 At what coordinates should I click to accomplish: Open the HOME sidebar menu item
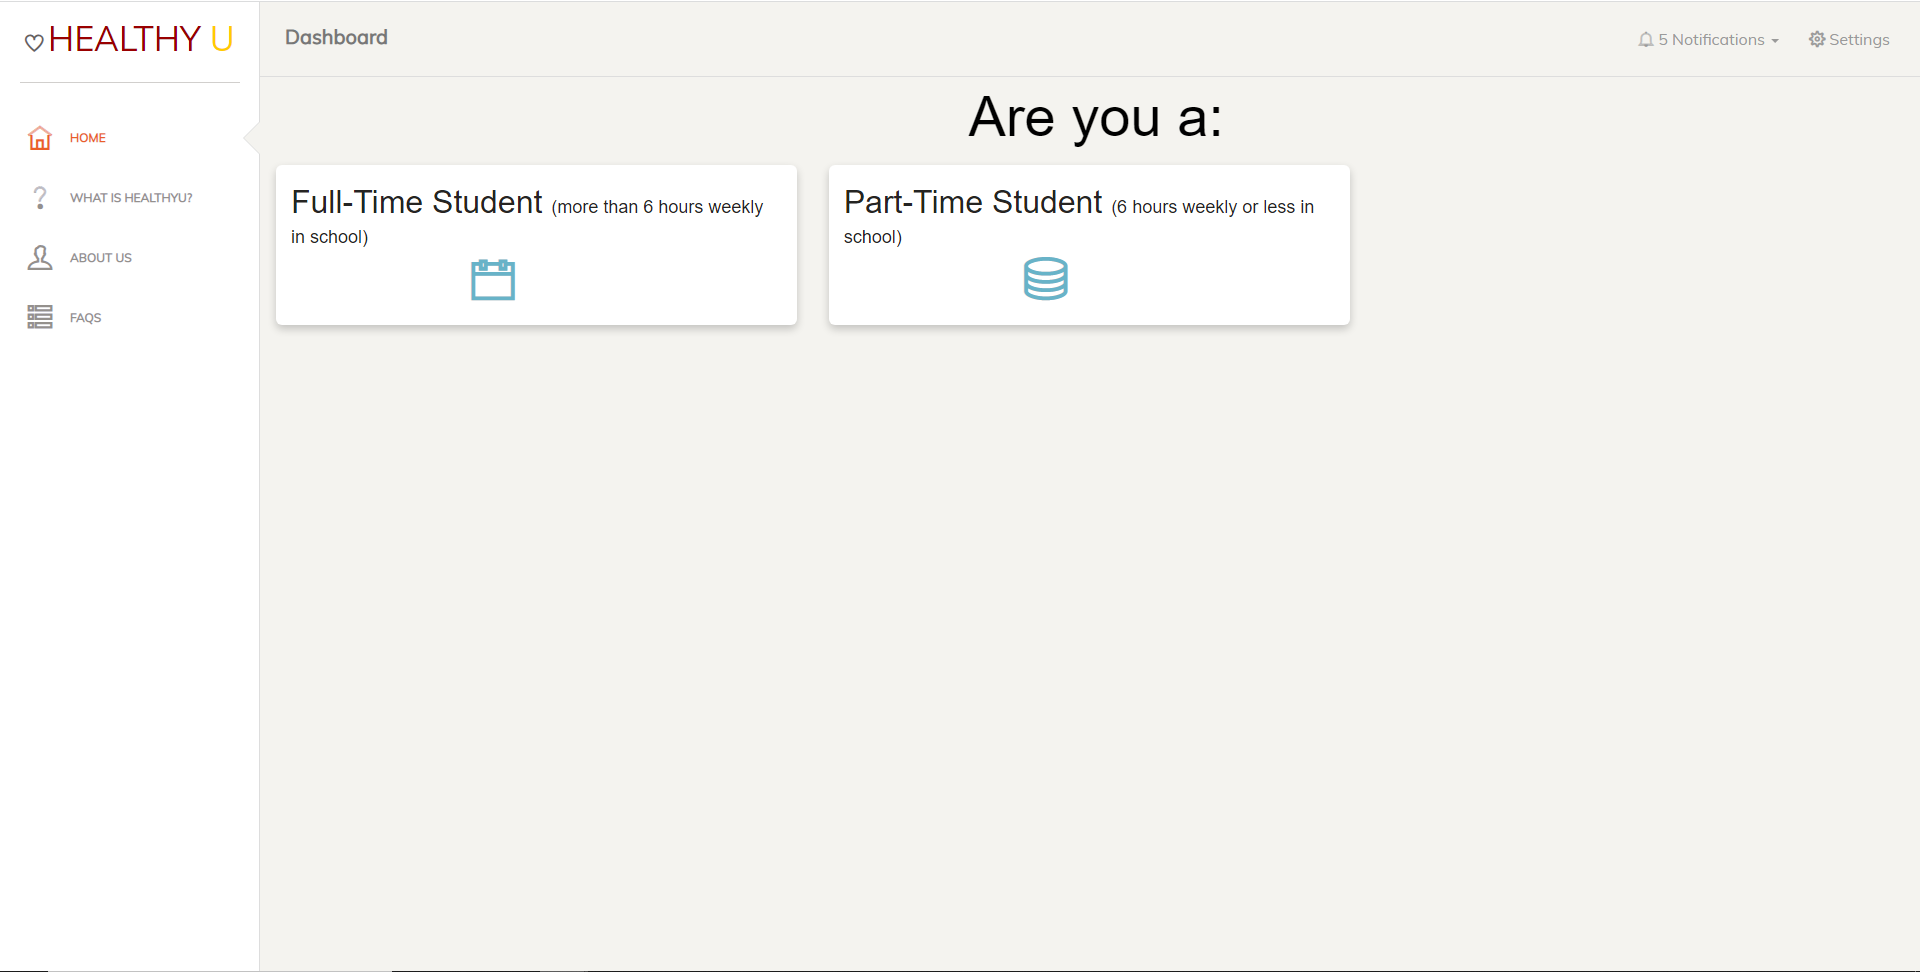click(x=88, y=138)
